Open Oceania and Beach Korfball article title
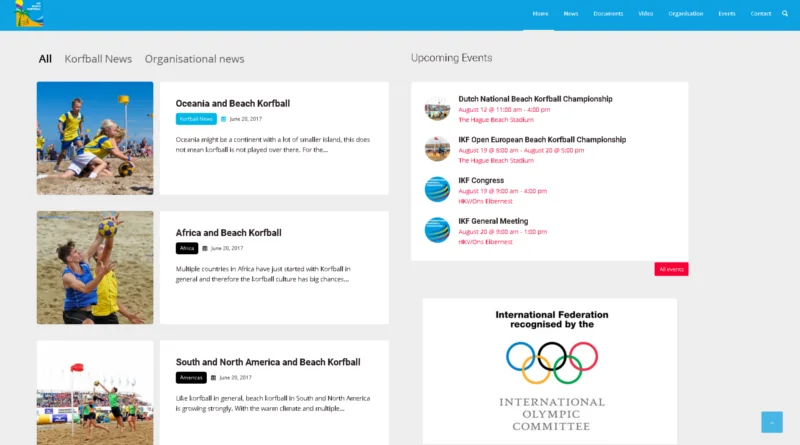This screenshot has height=445, width=800. click(233, 103)
